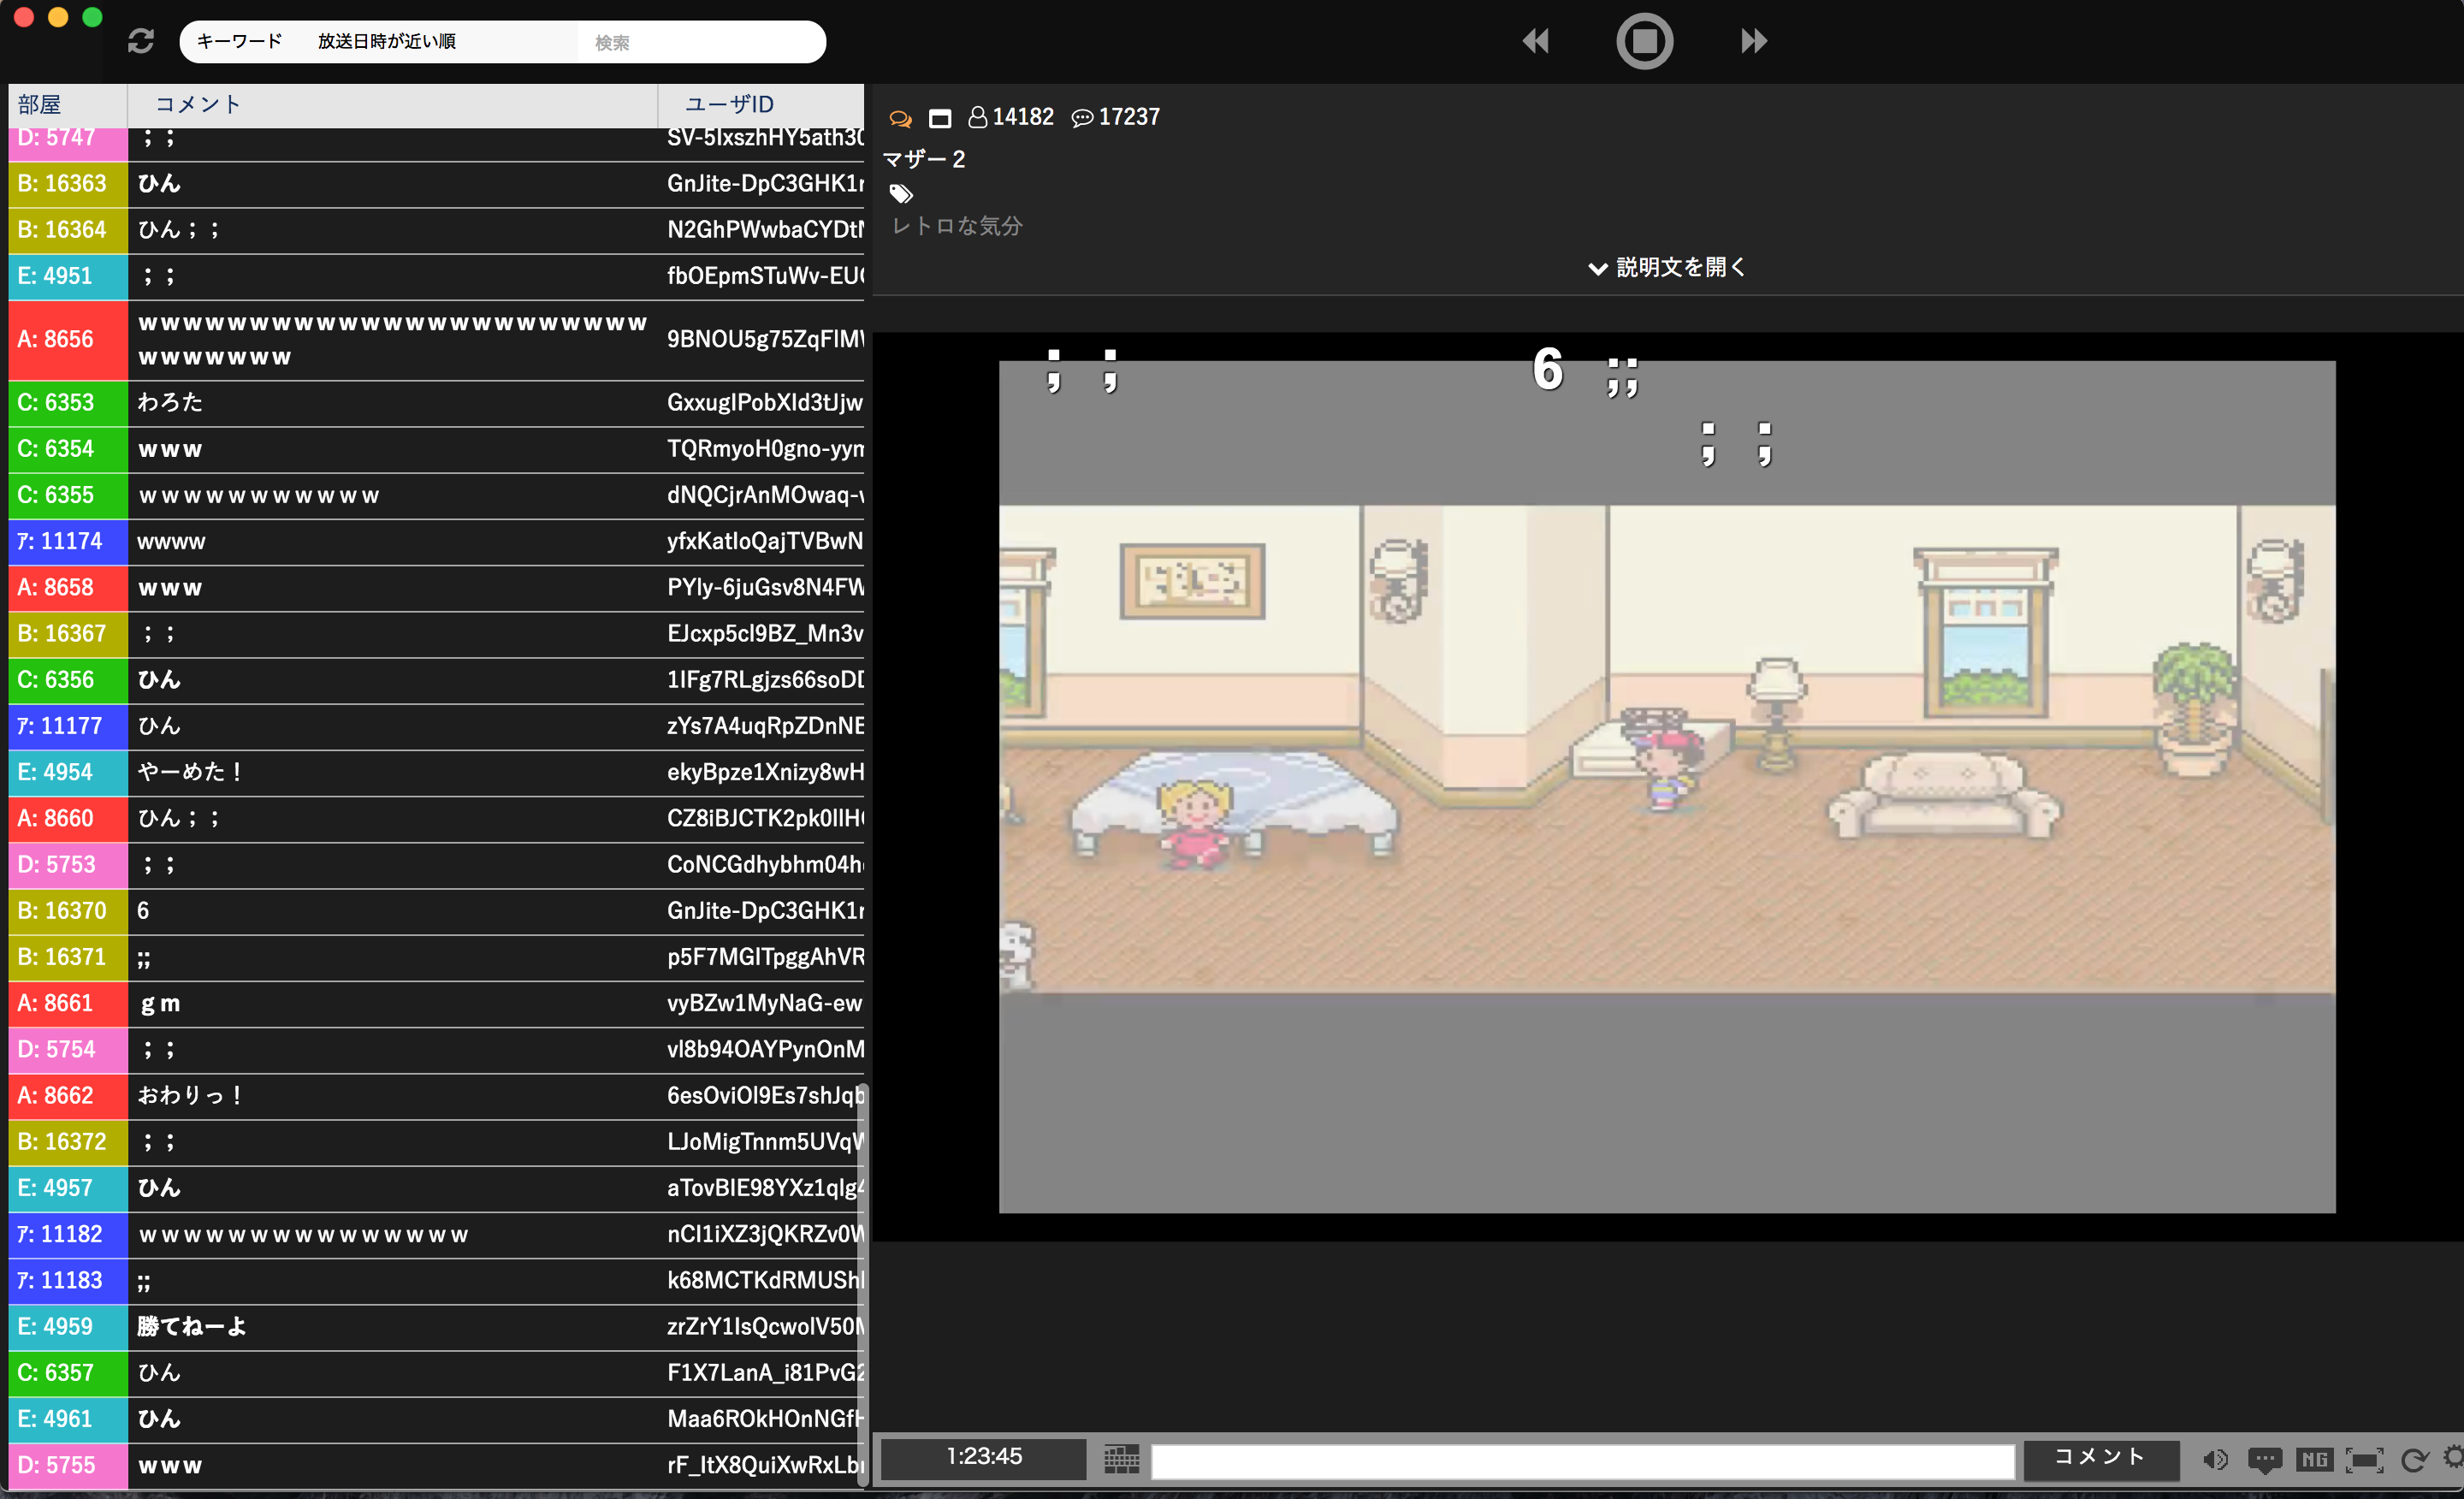Open the 放送日時が近い順 sort dropdown
Screen dimensions: 2464x1499
pos(386,41)
